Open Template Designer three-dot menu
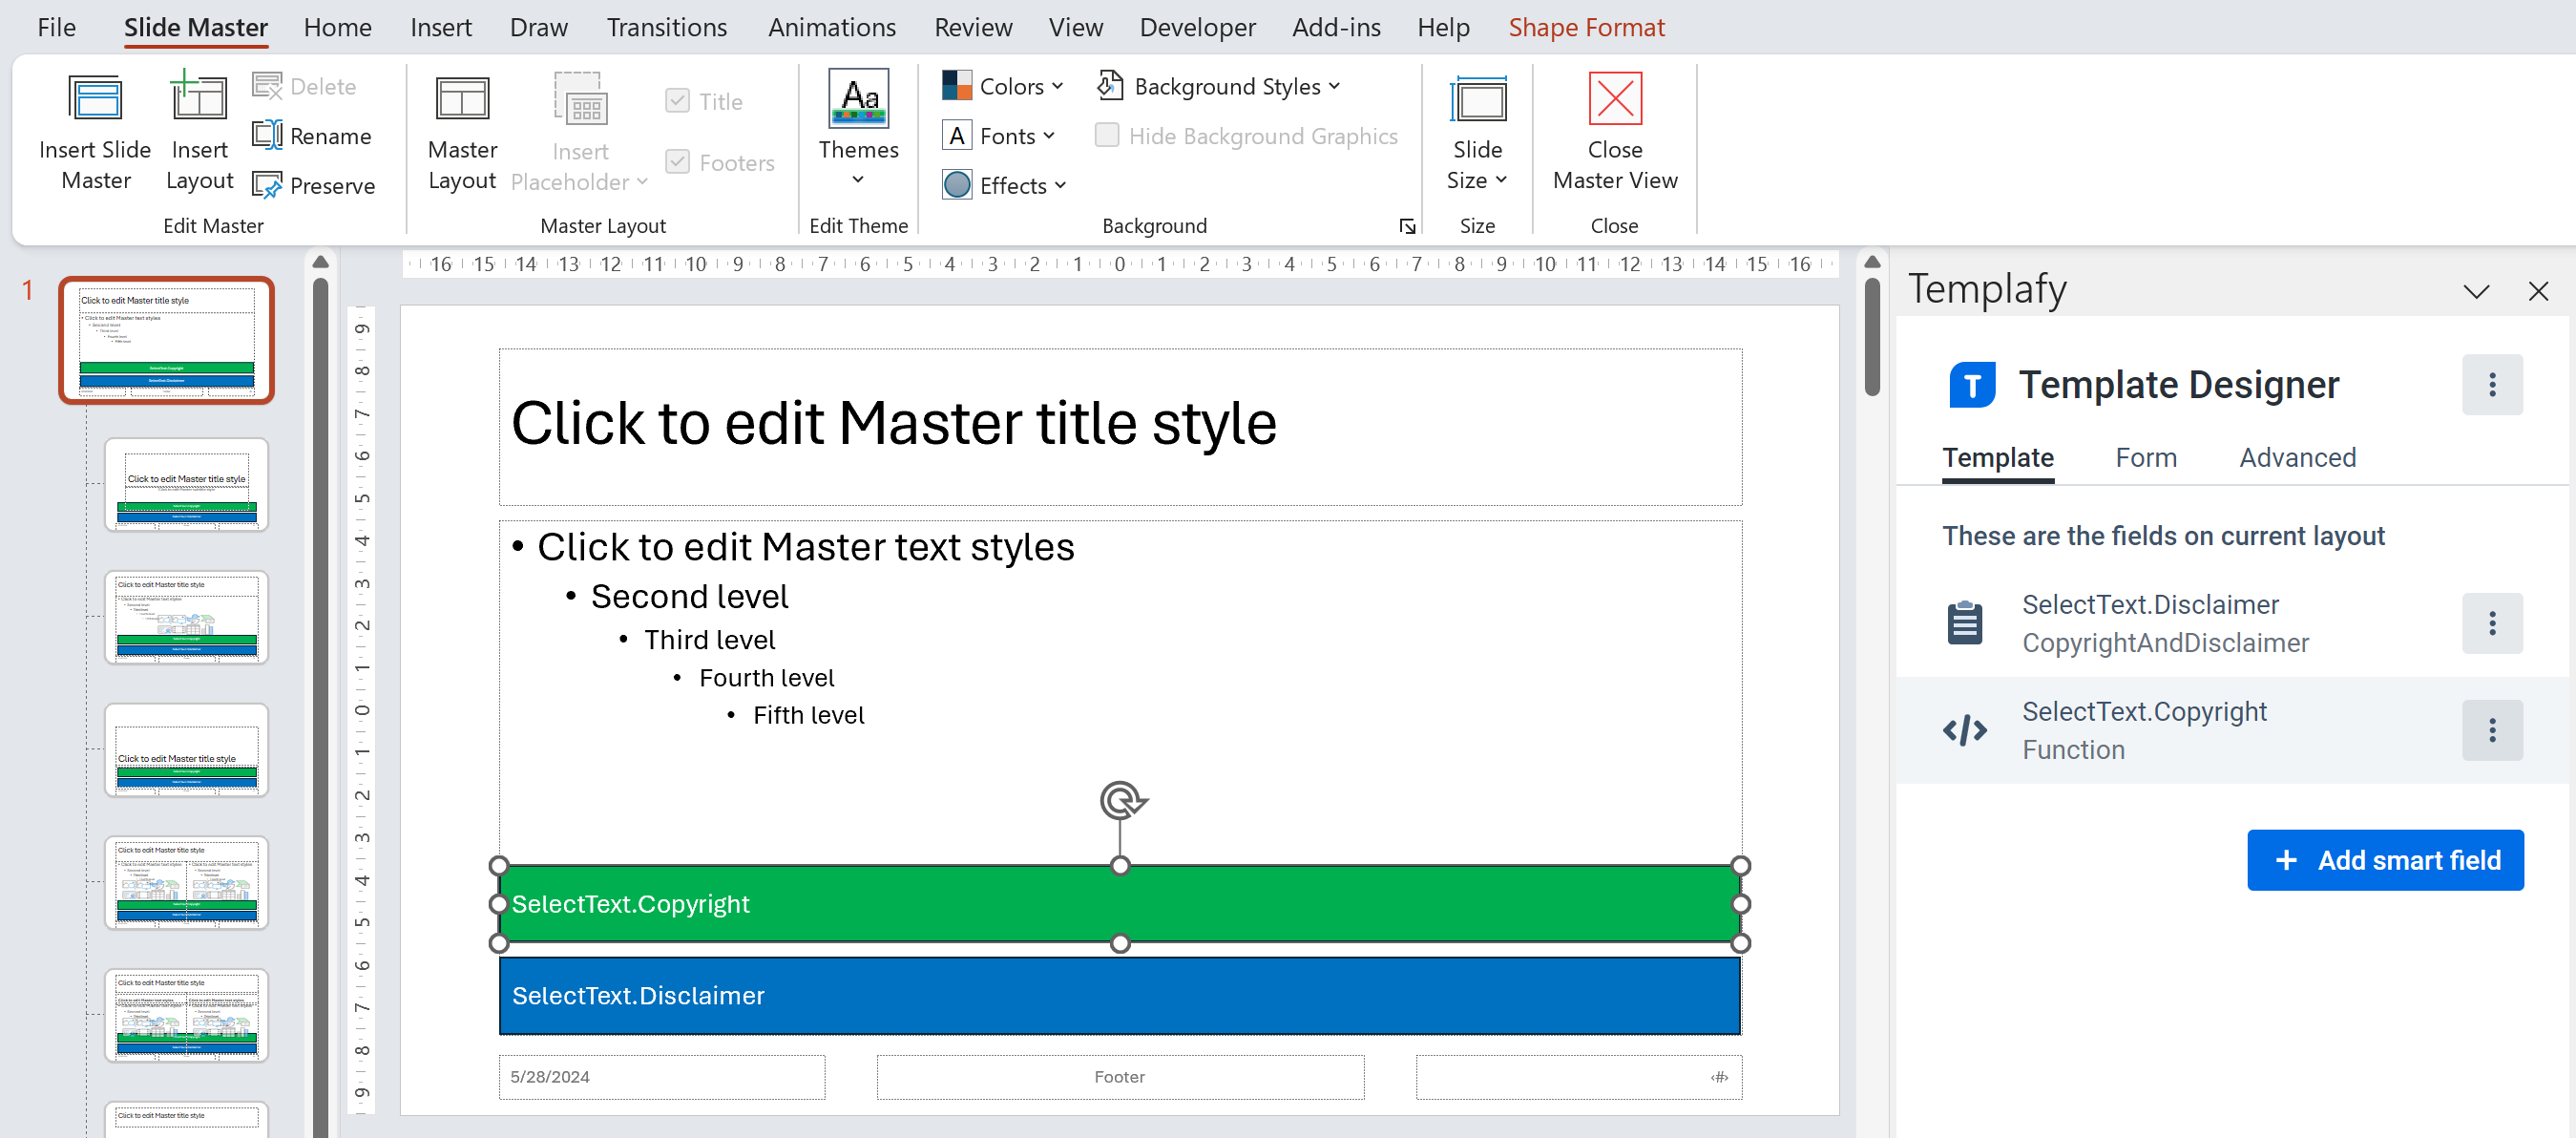2576x1138 pixels. pyautogui.click(x=2491, y=385)
